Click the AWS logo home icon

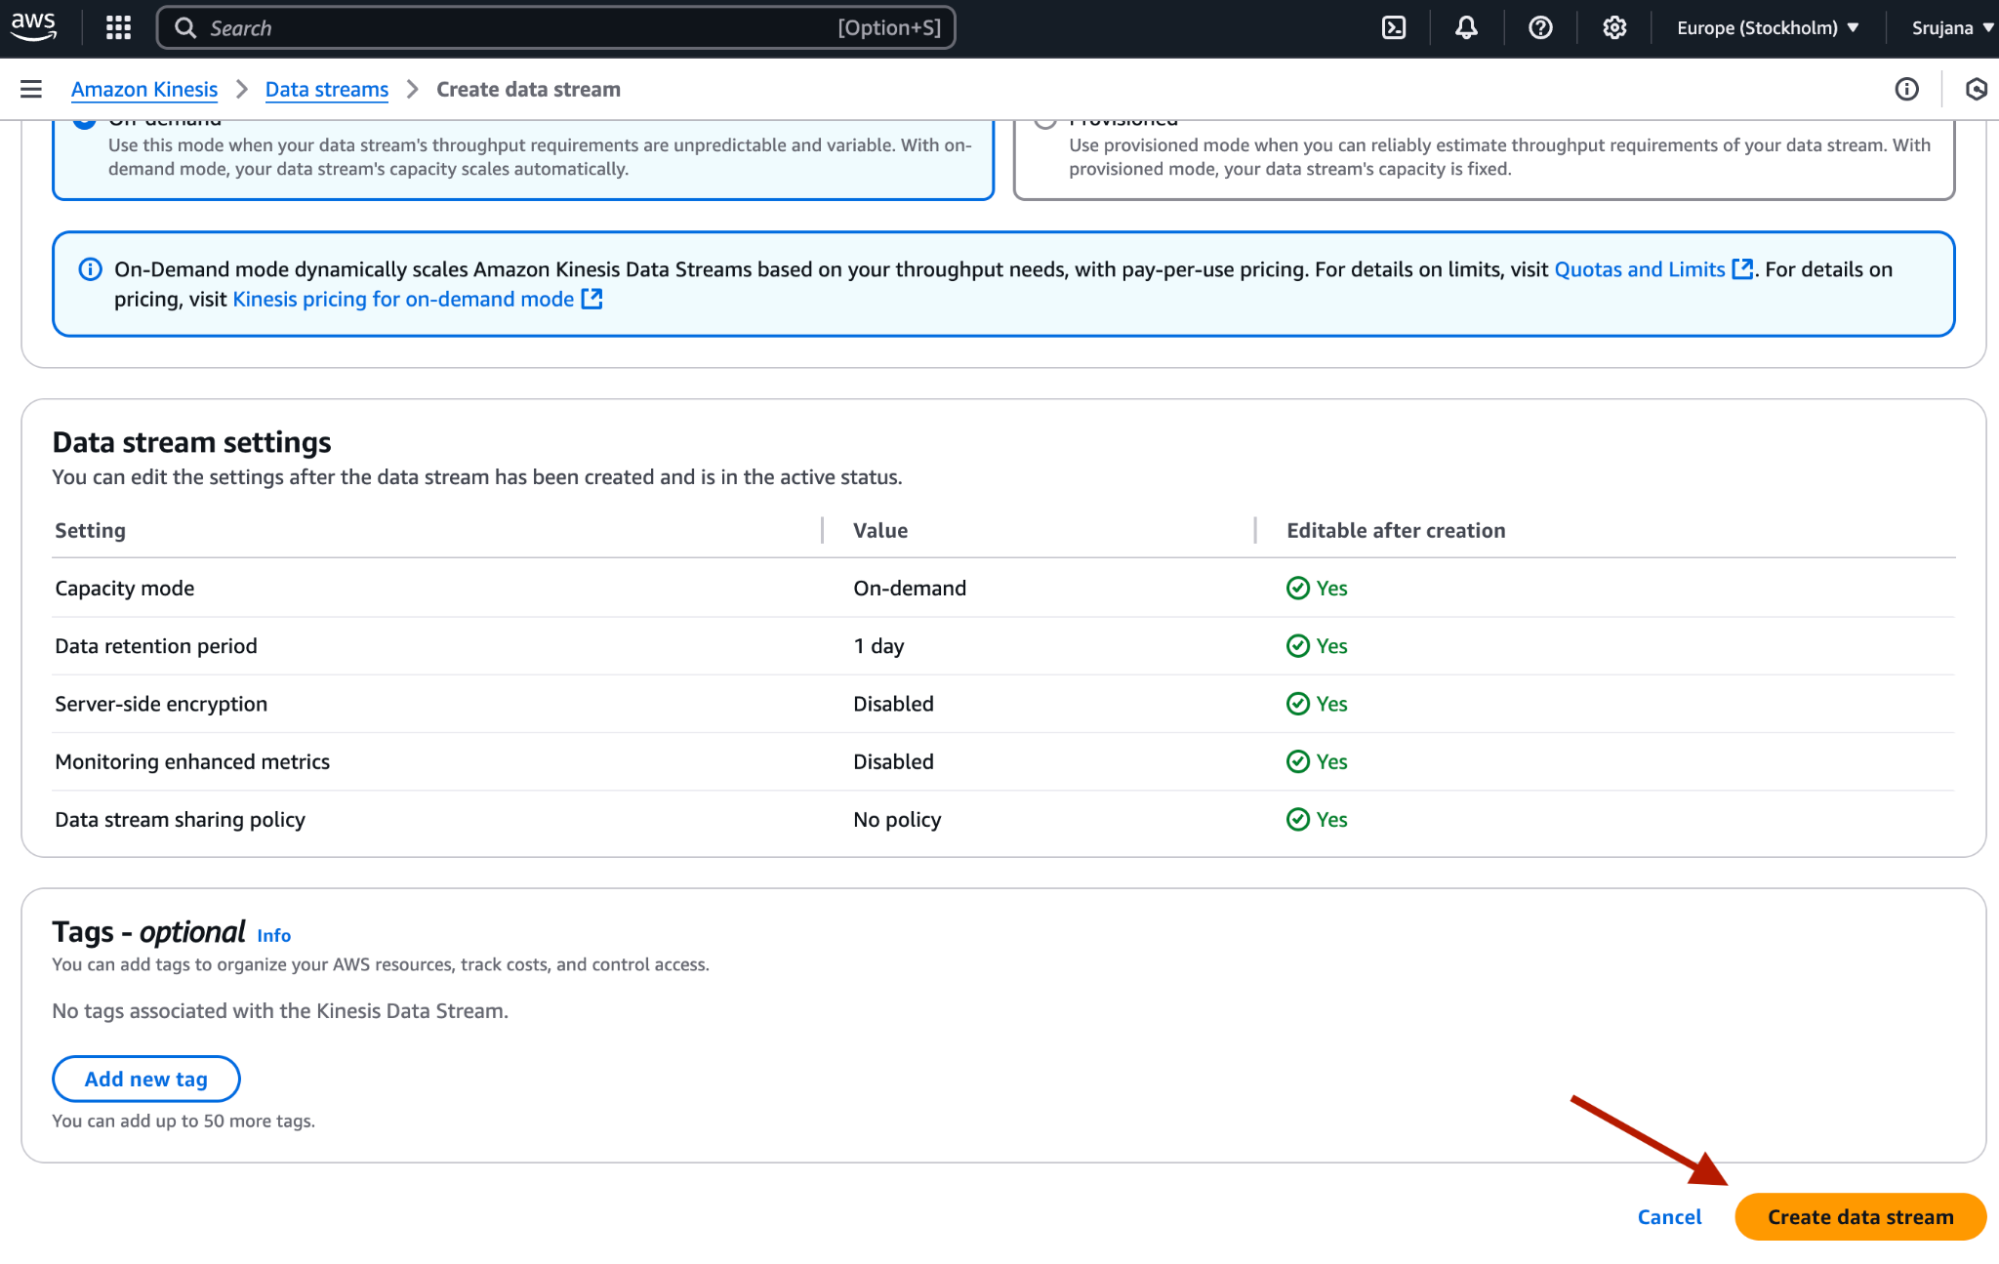pyautogui.click(x=34, y=27)
